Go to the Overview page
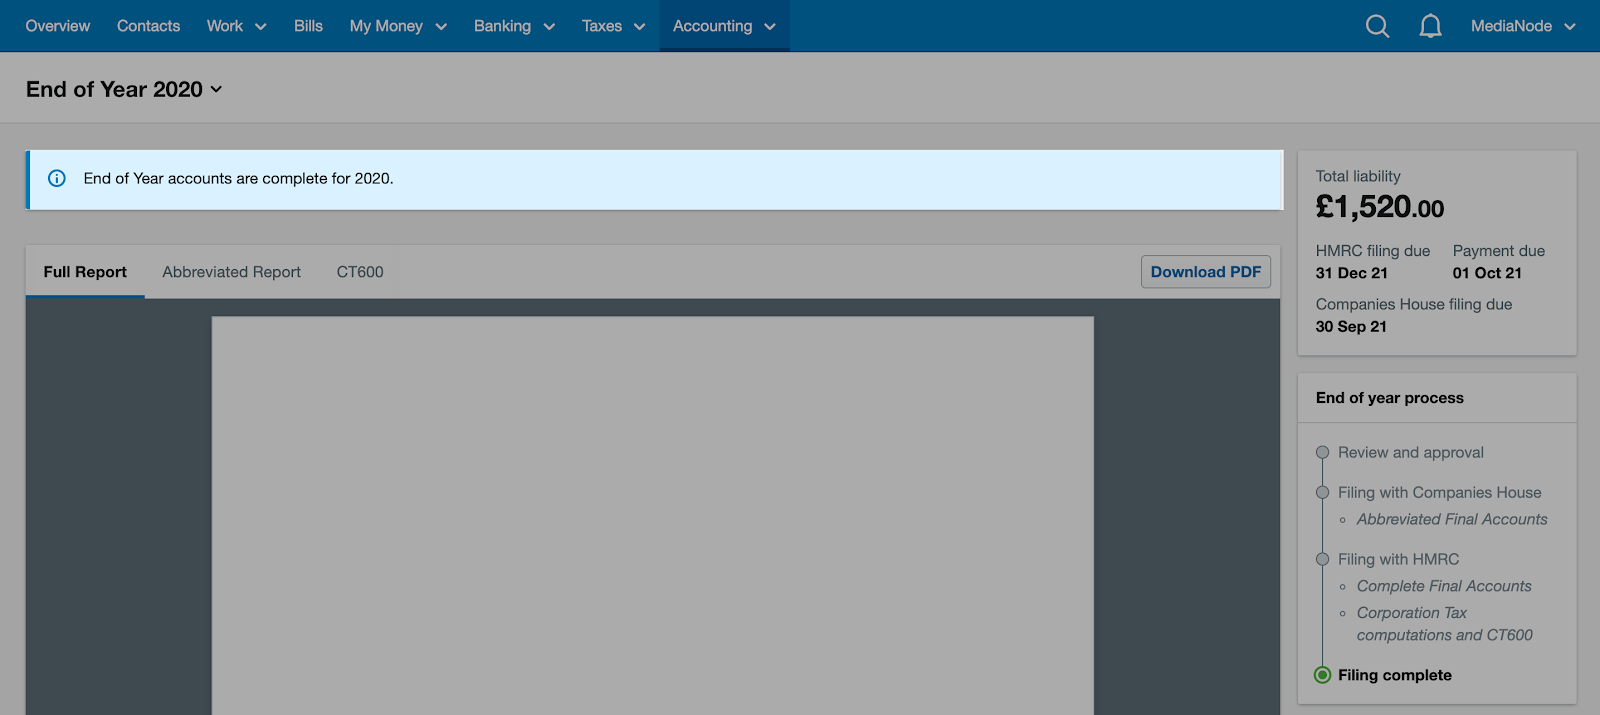The height and width of the screenshot is (715, 1600). [57, 26]
